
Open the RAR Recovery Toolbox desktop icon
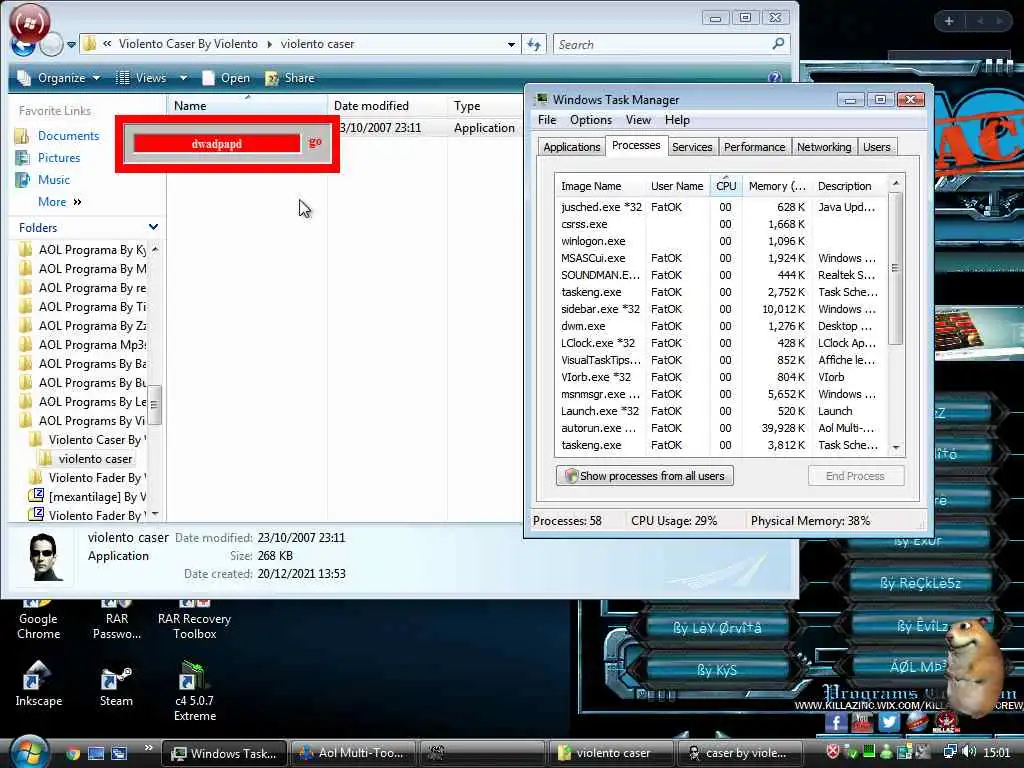pyautogui.click(x=195, y=620)
